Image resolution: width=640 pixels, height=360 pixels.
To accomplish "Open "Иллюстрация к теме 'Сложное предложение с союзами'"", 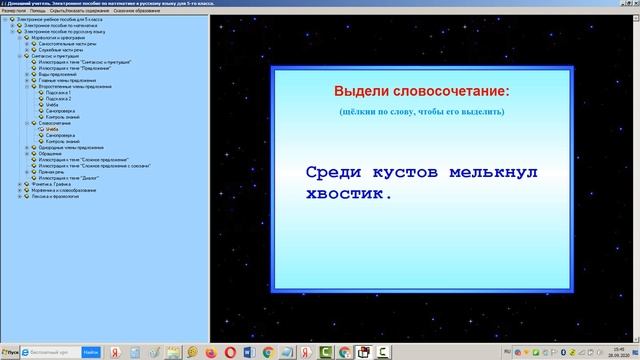I will pos(95,166).
